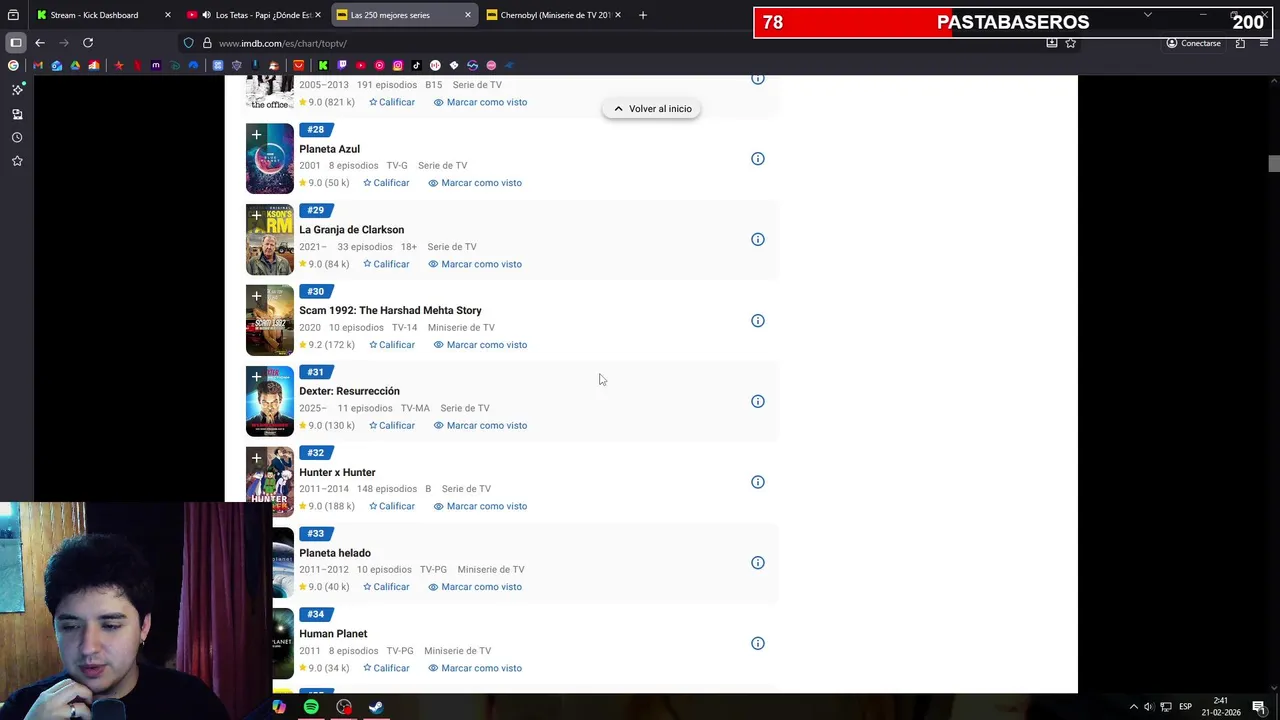This screenshot has width=1280, height=720.
Task: Open a new browser tab
Action: pos(643,15)
